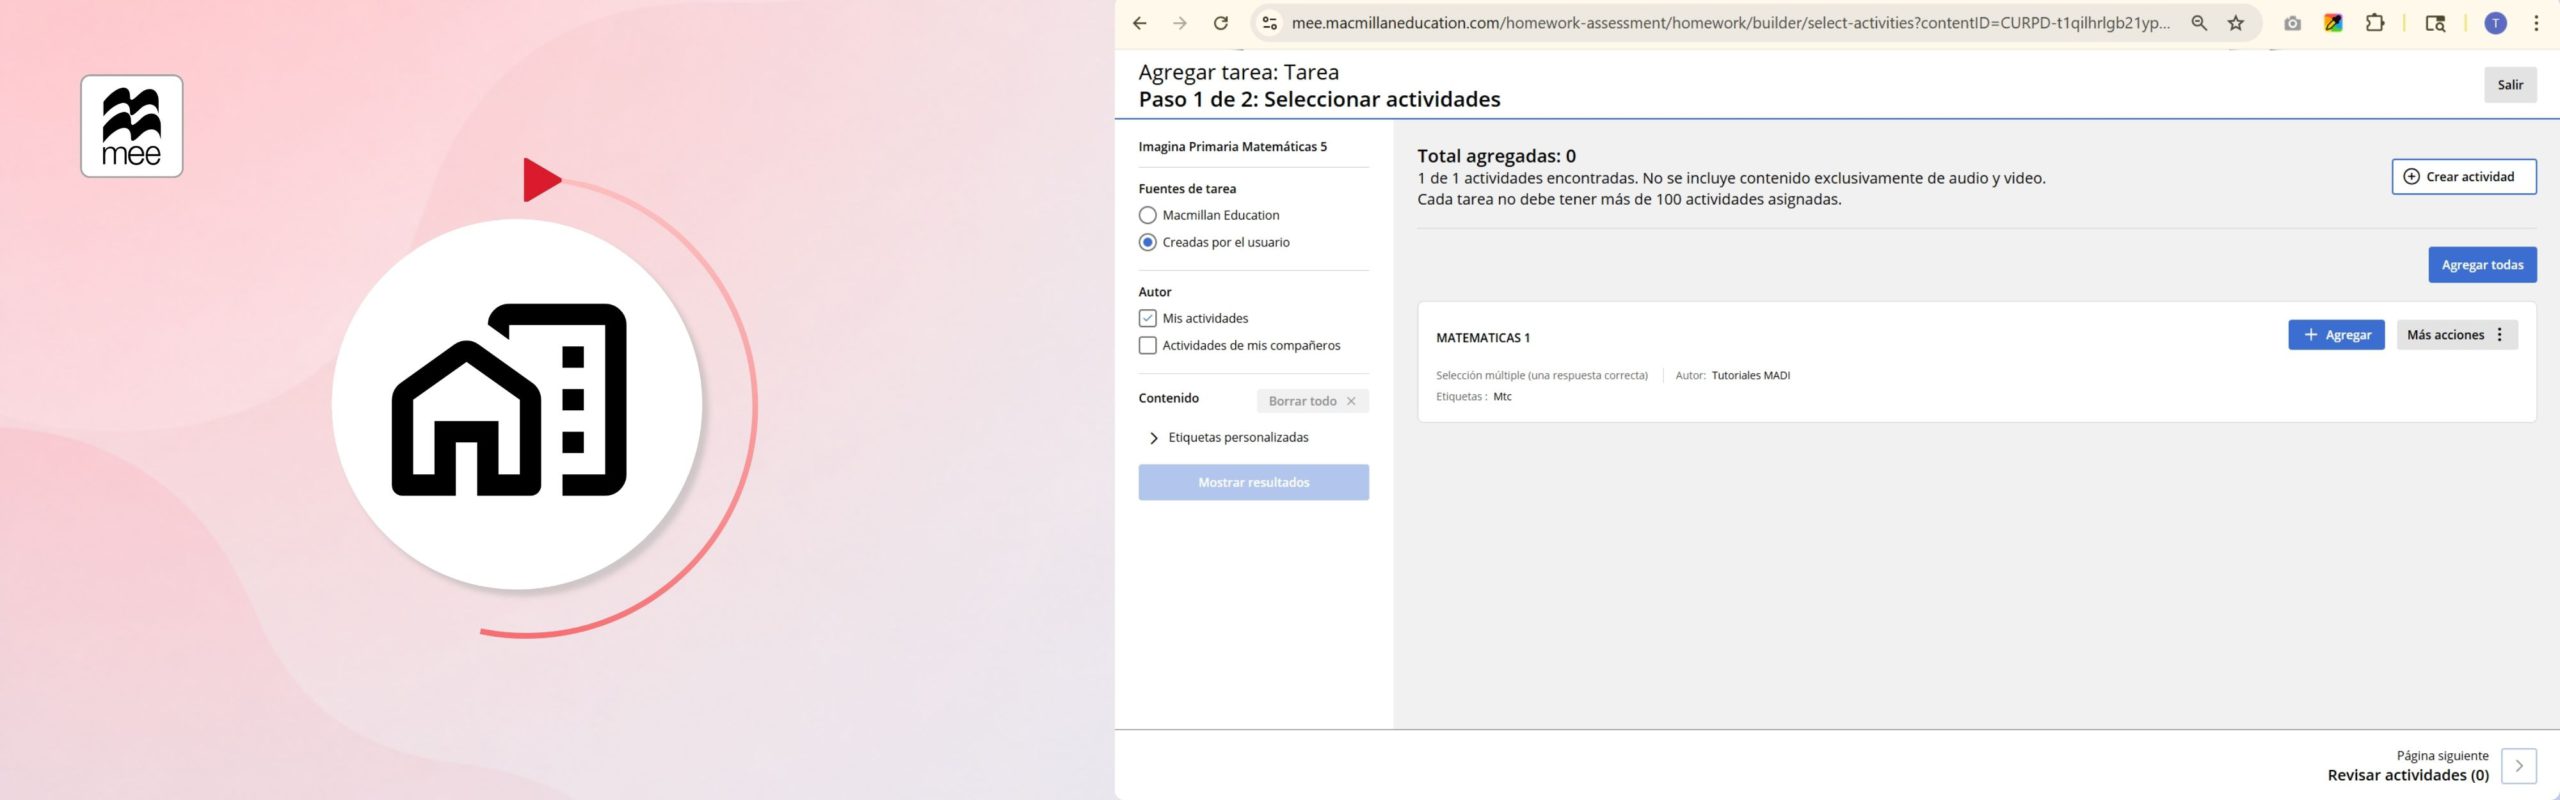The height and width of the screenshot is (800, 2560).
Task: Open the Chrome profile avatar
Action: 2496,23
